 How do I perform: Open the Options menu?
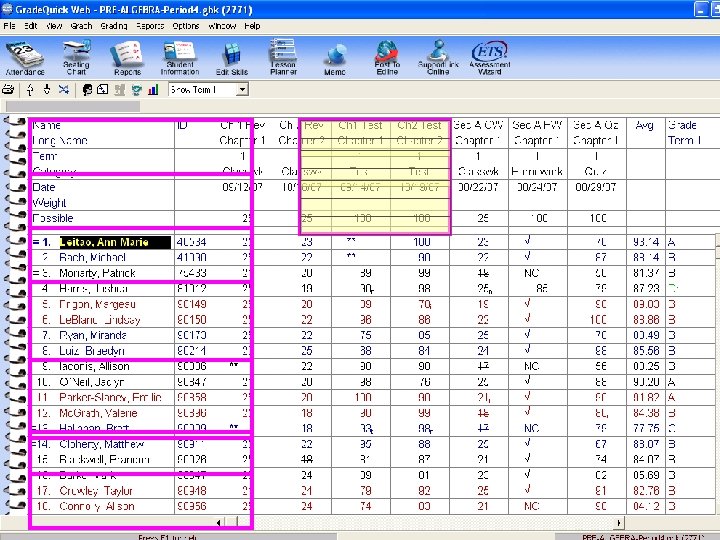(186, 26)
